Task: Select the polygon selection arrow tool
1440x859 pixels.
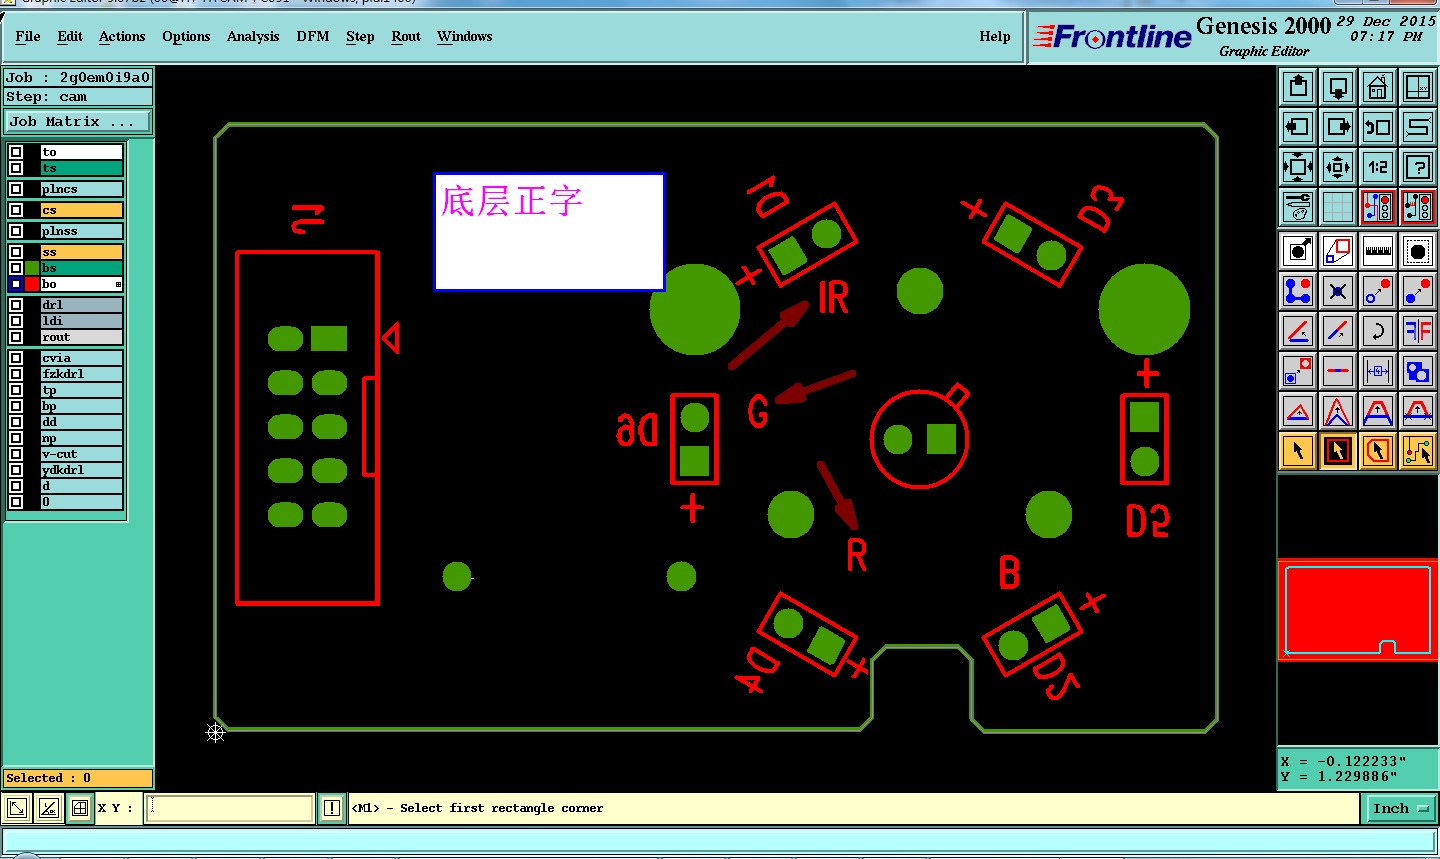Action: point(1378,451)
